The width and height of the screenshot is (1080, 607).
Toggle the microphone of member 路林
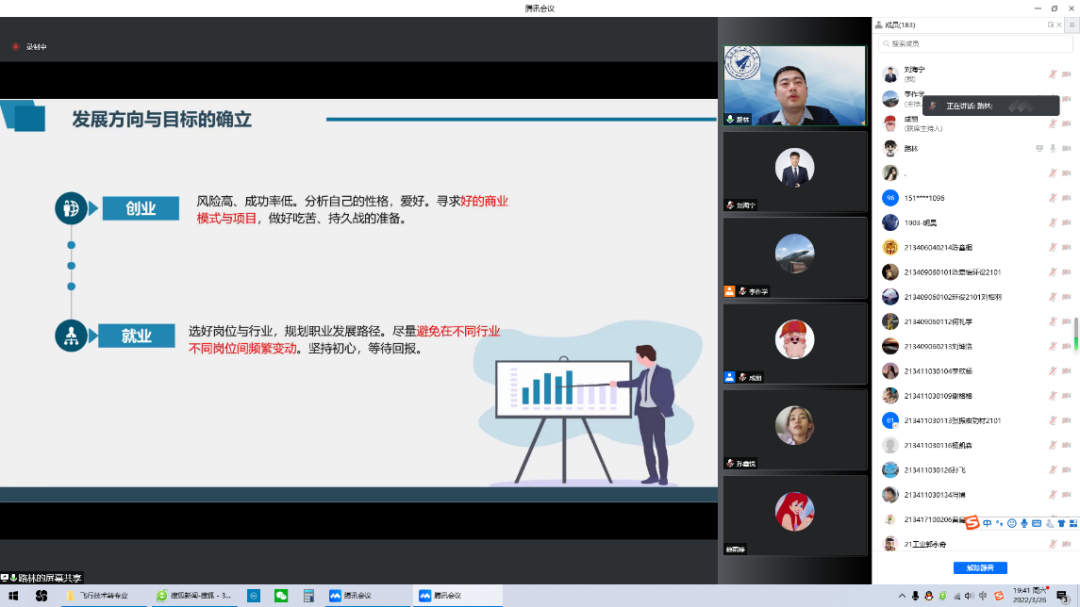1052,148
